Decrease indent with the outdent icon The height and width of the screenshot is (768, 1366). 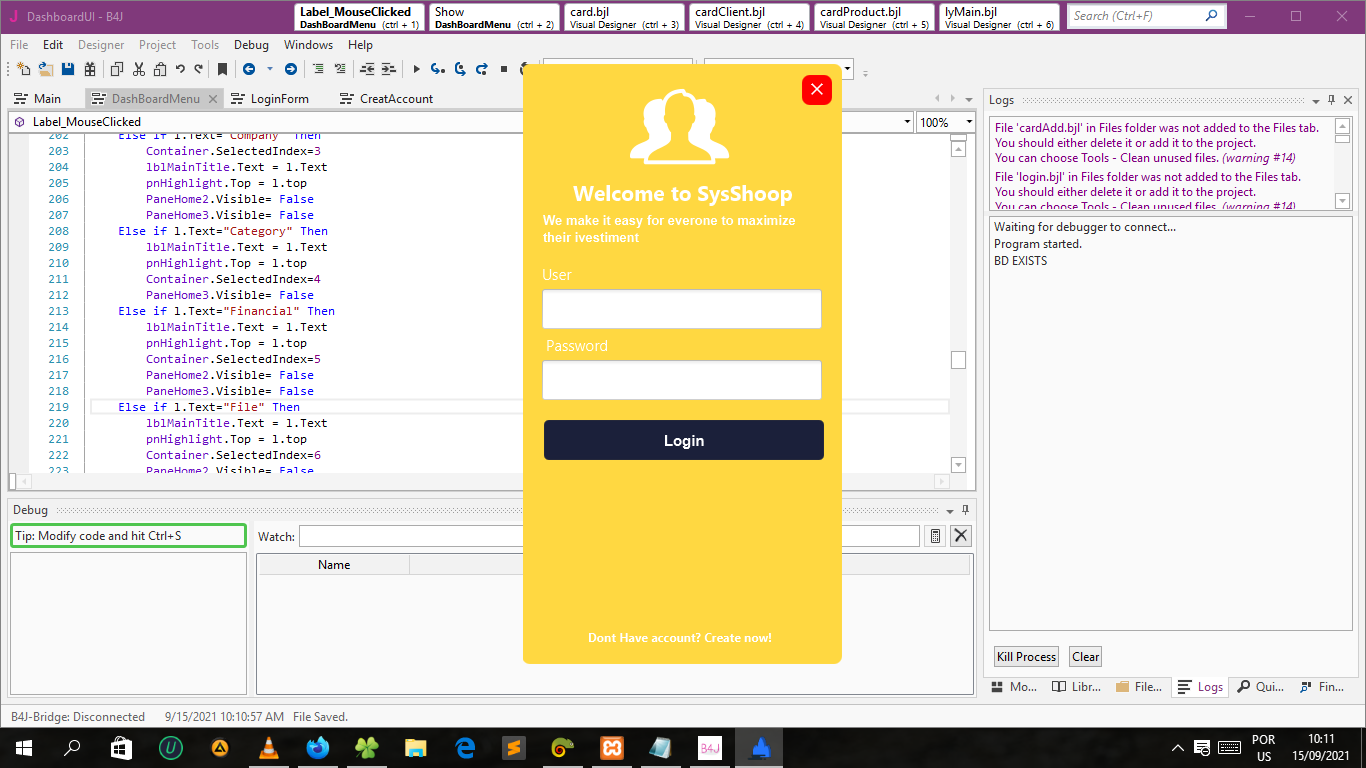coord(367,69)
